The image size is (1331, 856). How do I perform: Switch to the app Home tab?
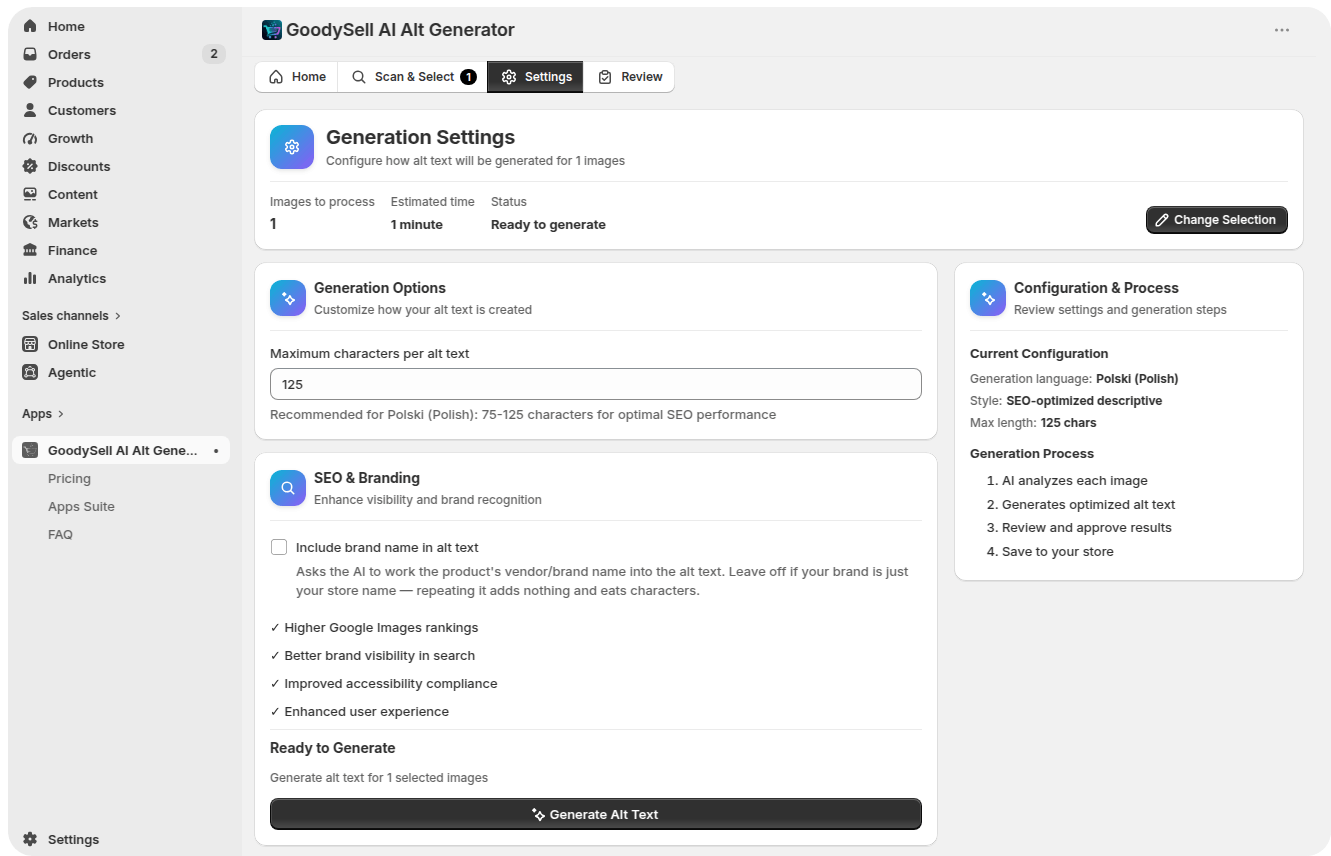click(297, 77)
